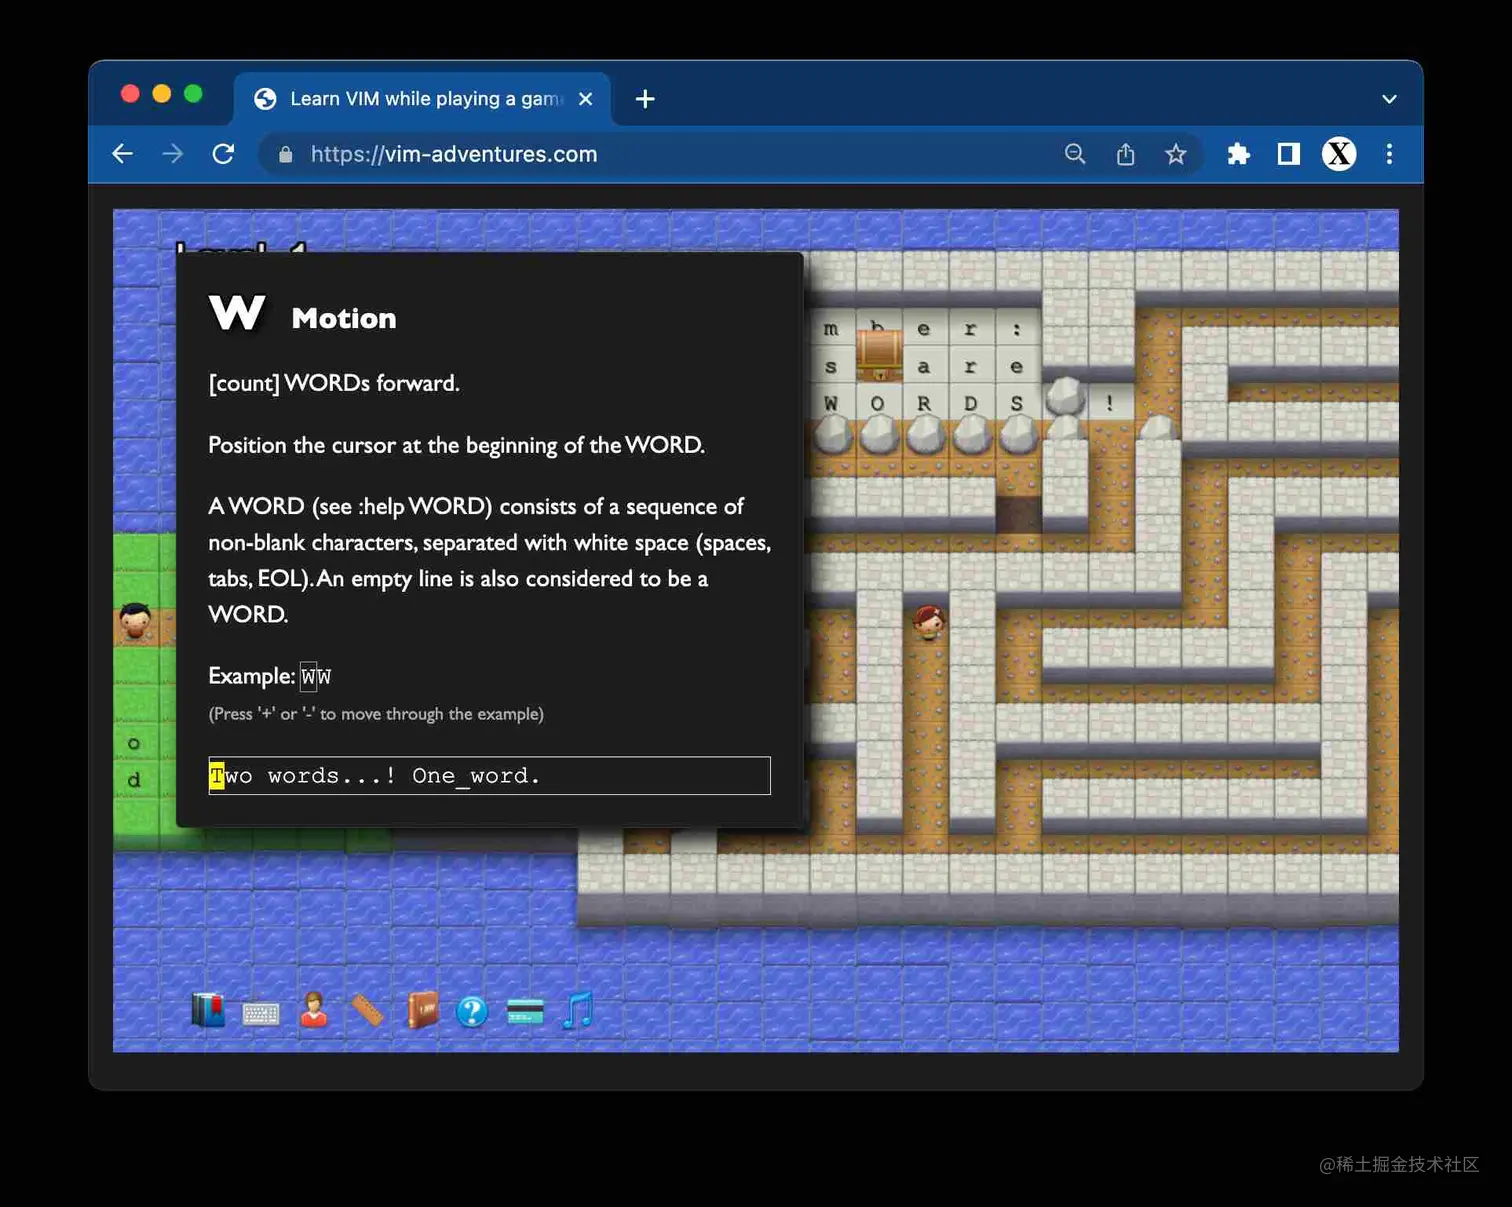Viewport: 1512px width, 1207px height.
Task: Click the back navigation arrow
Action: pyautogui.click(x=122, y=154)
